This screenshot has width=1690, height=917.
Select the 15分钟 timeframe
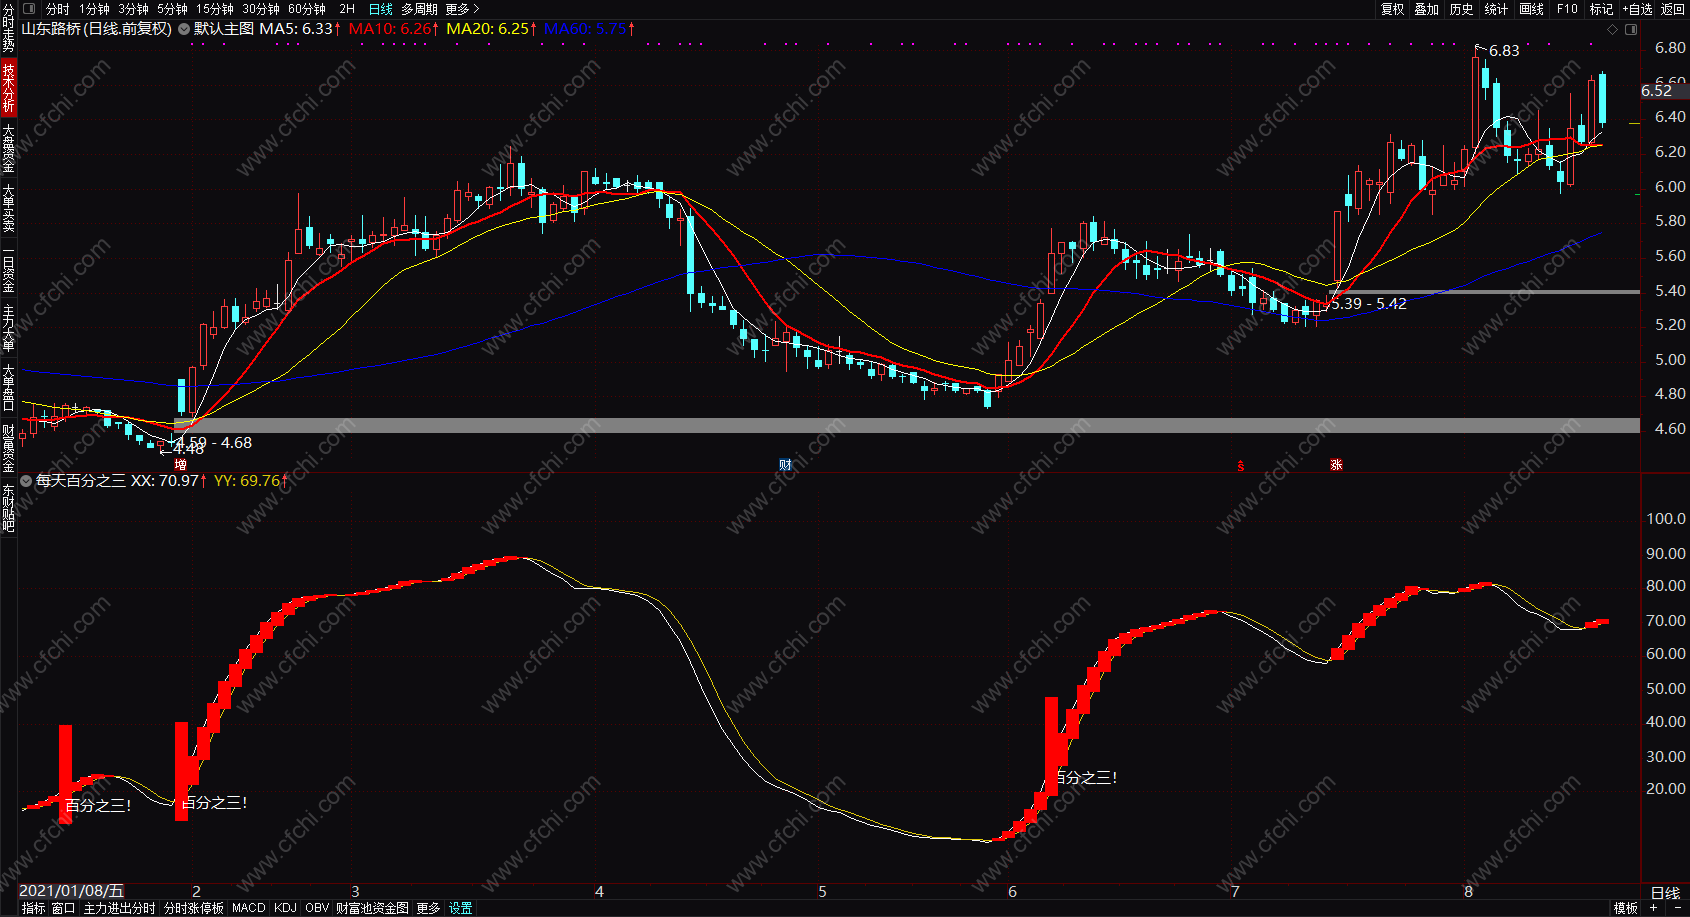[x=214, y=9]
